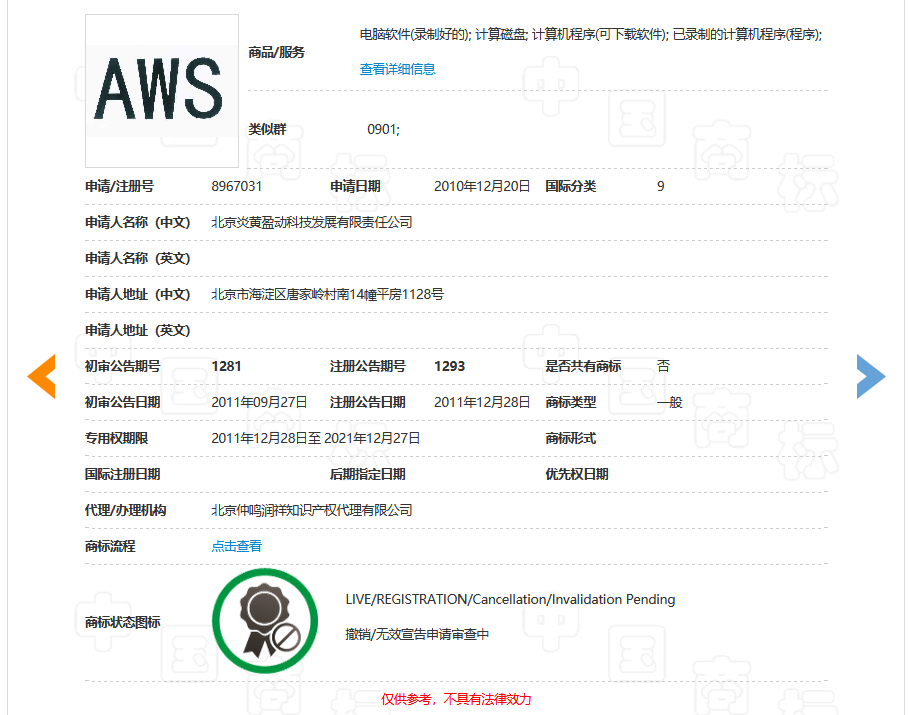908x715 pixels.
Task: Click the orange previous-record arrow
Action: (x=40, y=377)
